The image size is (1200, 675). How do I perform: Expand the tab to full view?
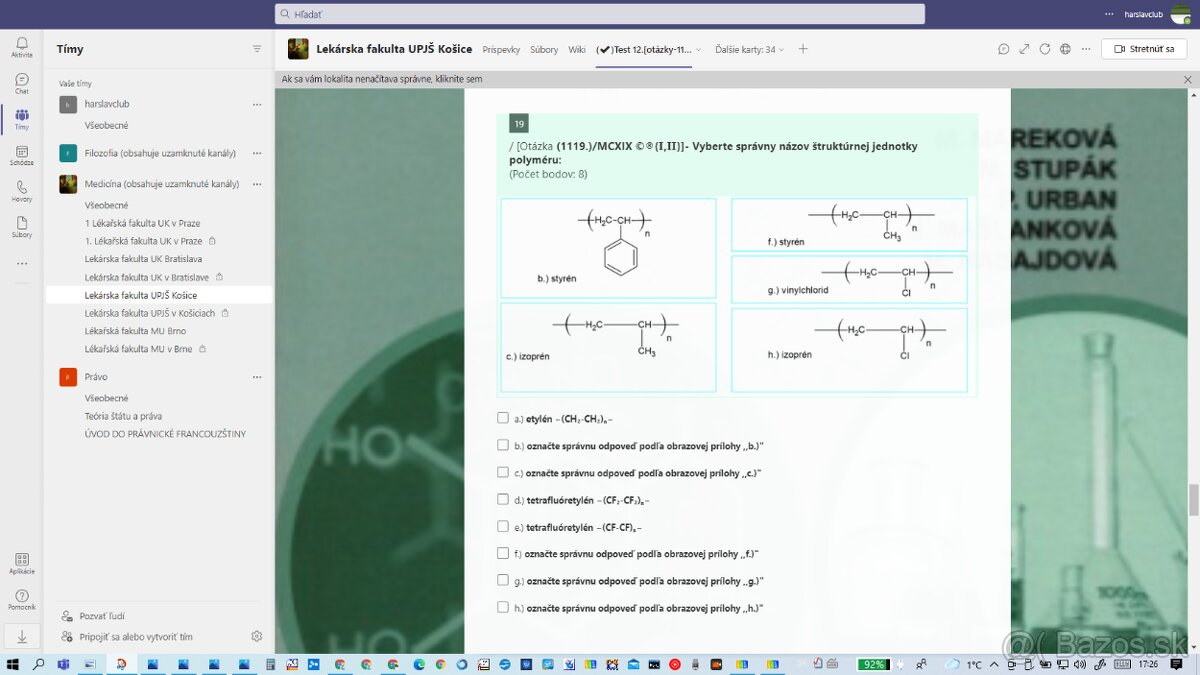point(1024,49)
